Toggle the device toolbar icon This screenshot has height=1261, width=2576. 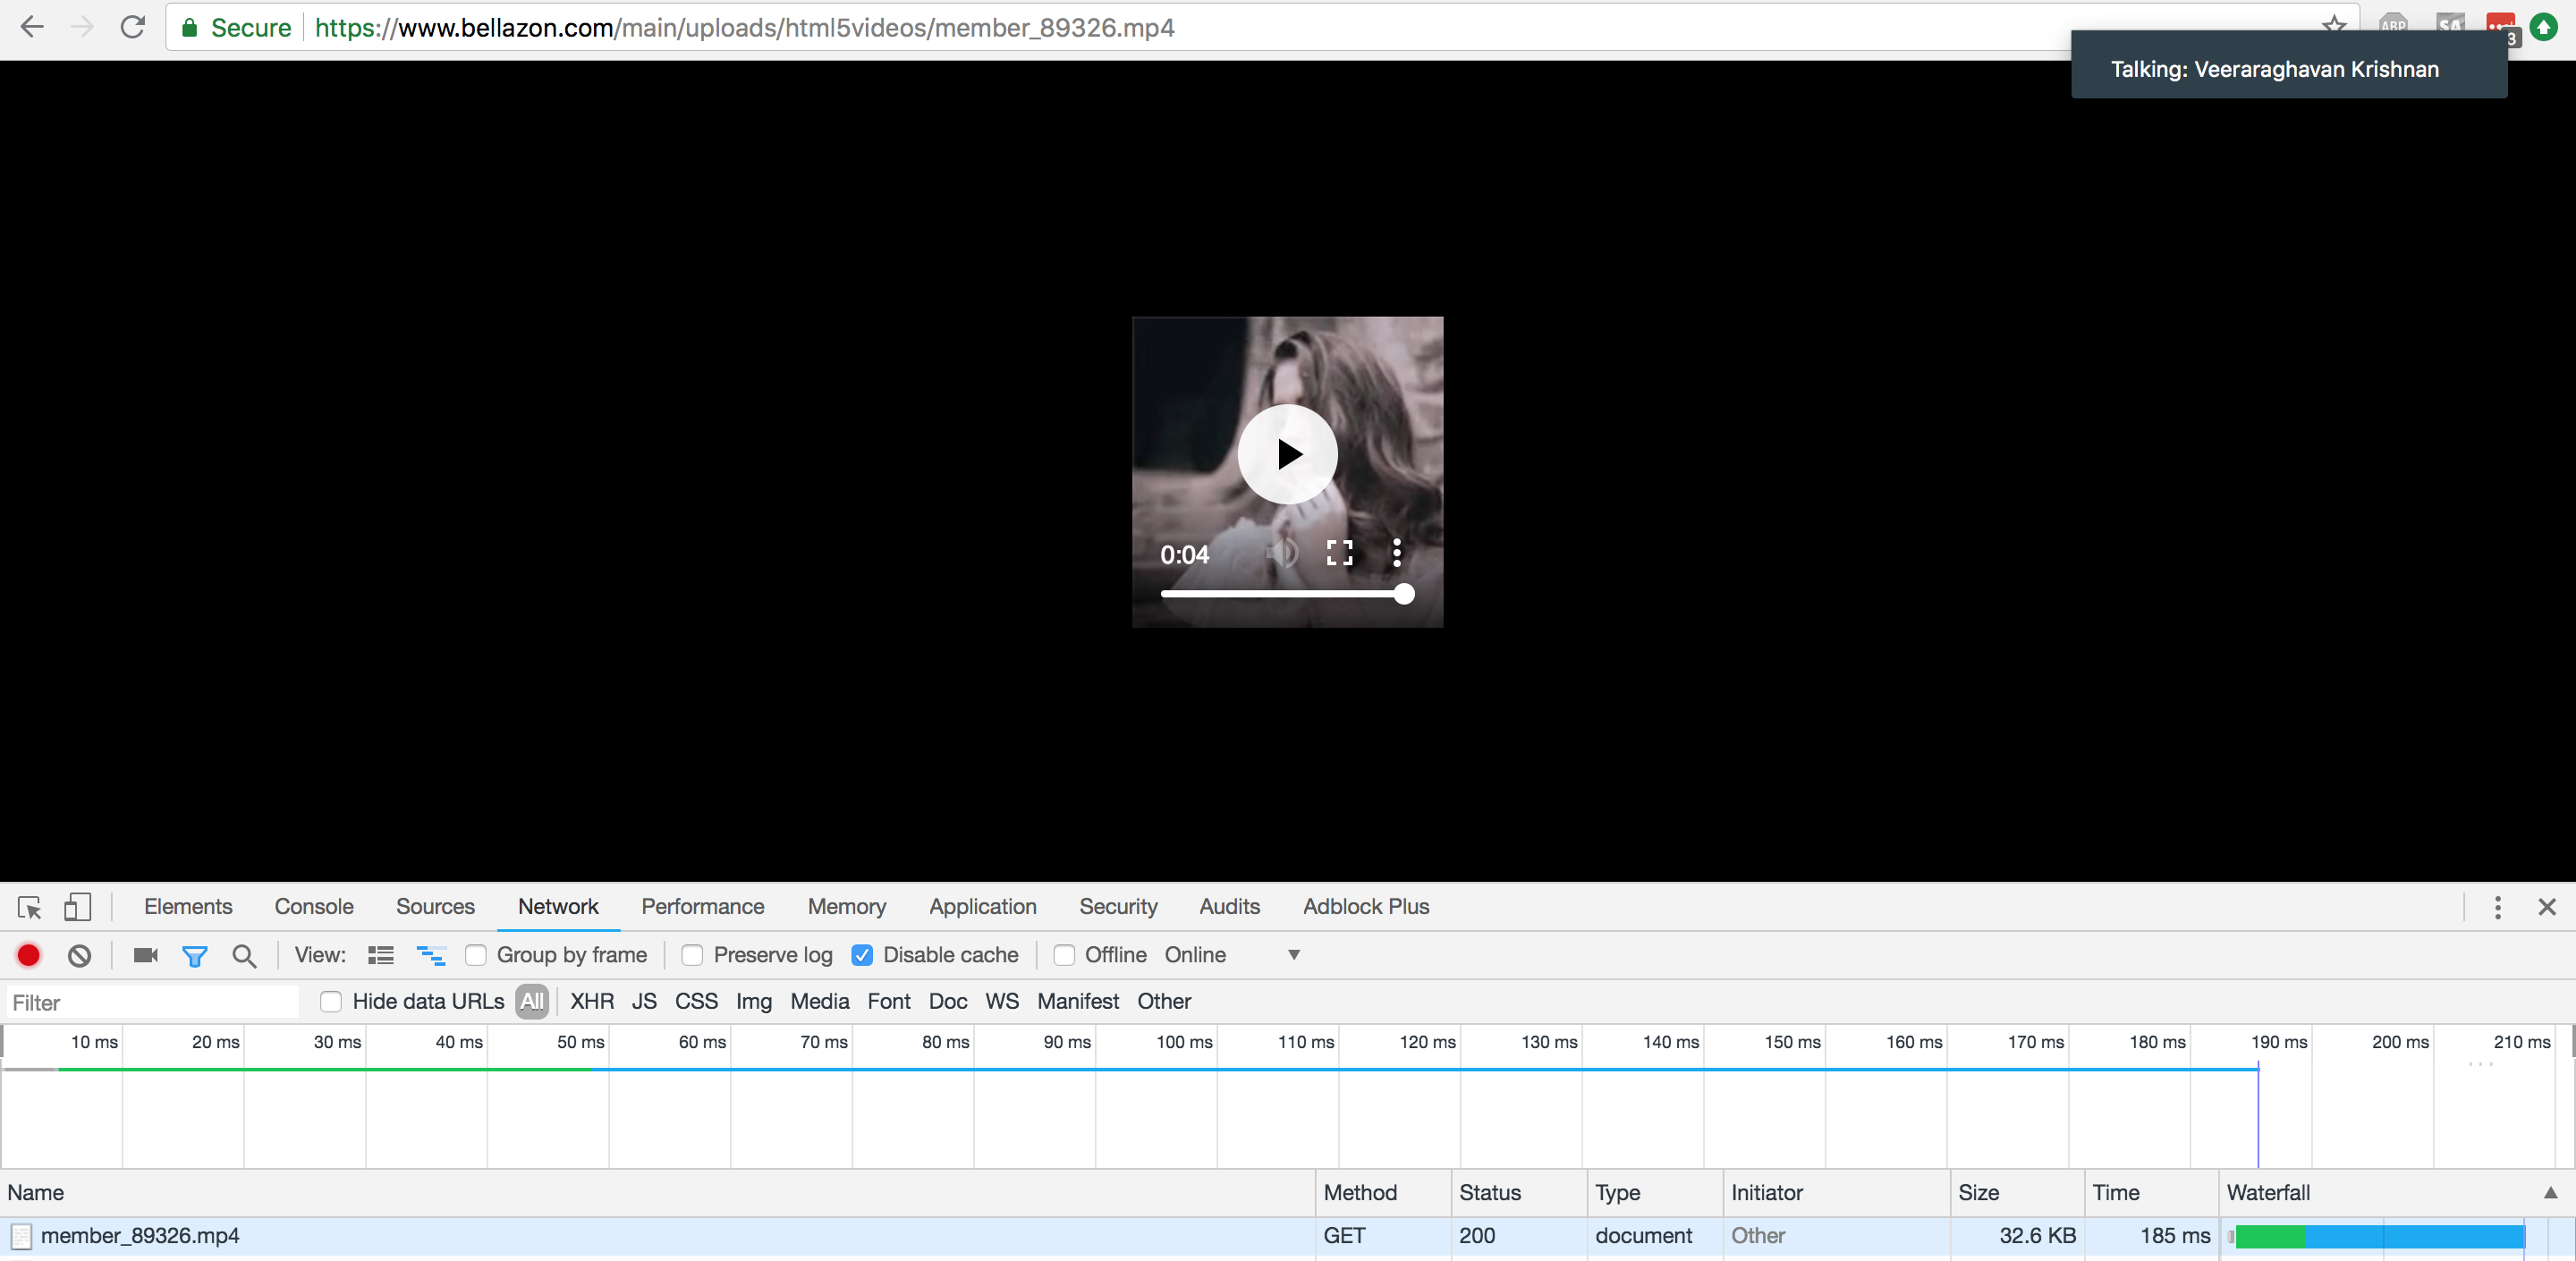pos(77,907)
